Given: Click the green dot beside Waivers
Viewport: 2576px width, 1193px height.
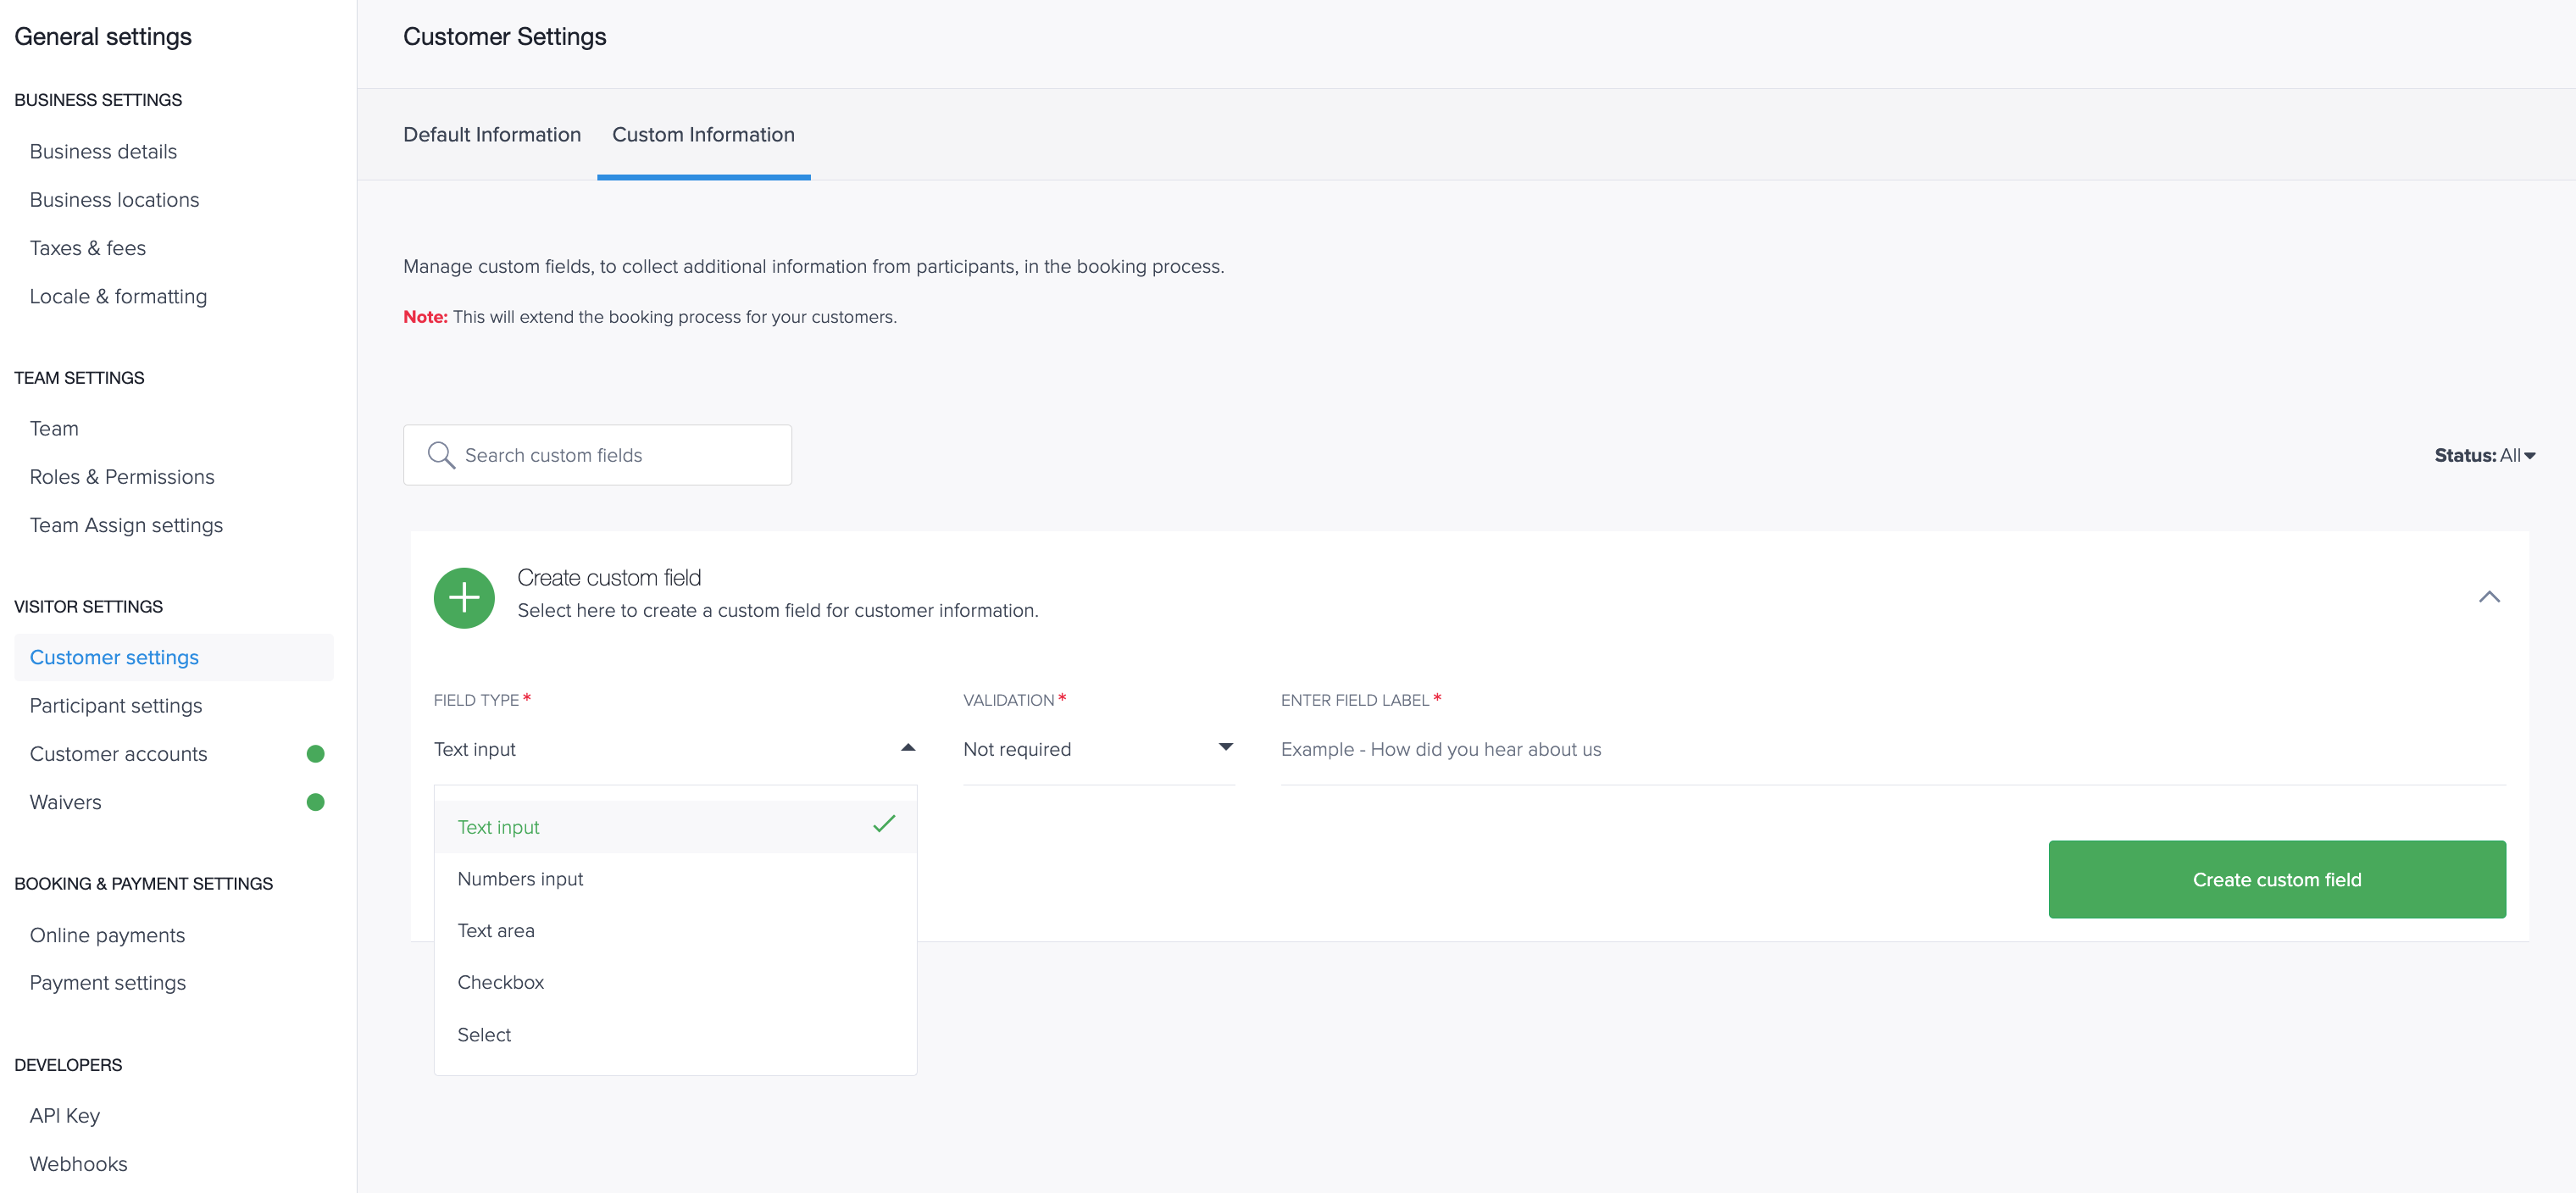Looking at the screenshot, I should [x=315, y=802].
